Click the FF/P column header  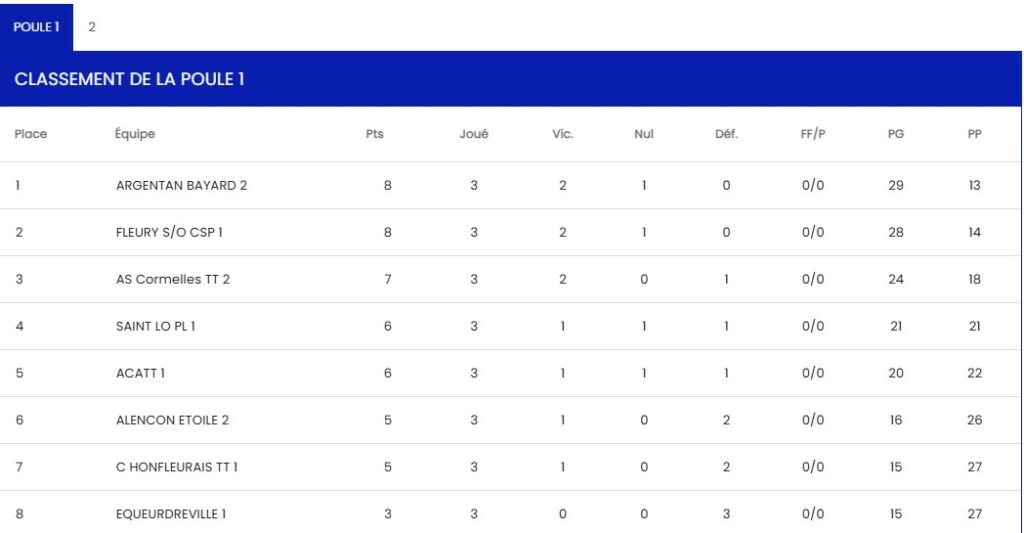pos(813,134)
